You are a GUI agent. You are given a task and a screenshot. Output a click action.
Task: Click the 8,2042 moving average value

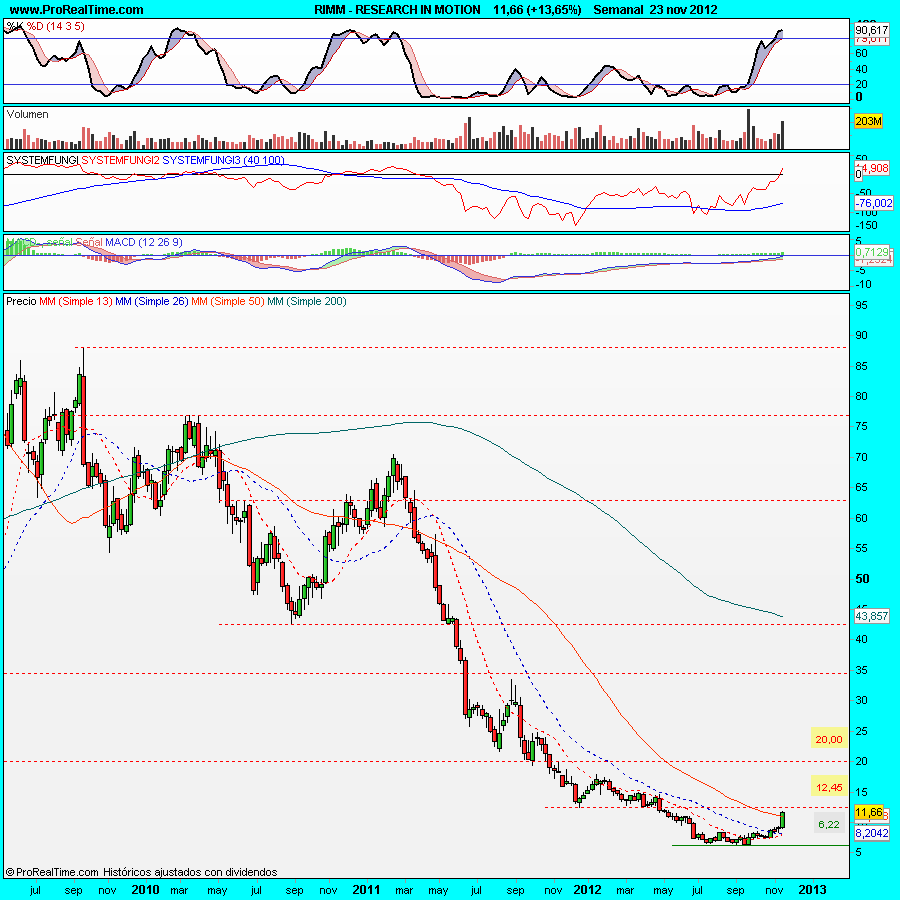[872, 833]
